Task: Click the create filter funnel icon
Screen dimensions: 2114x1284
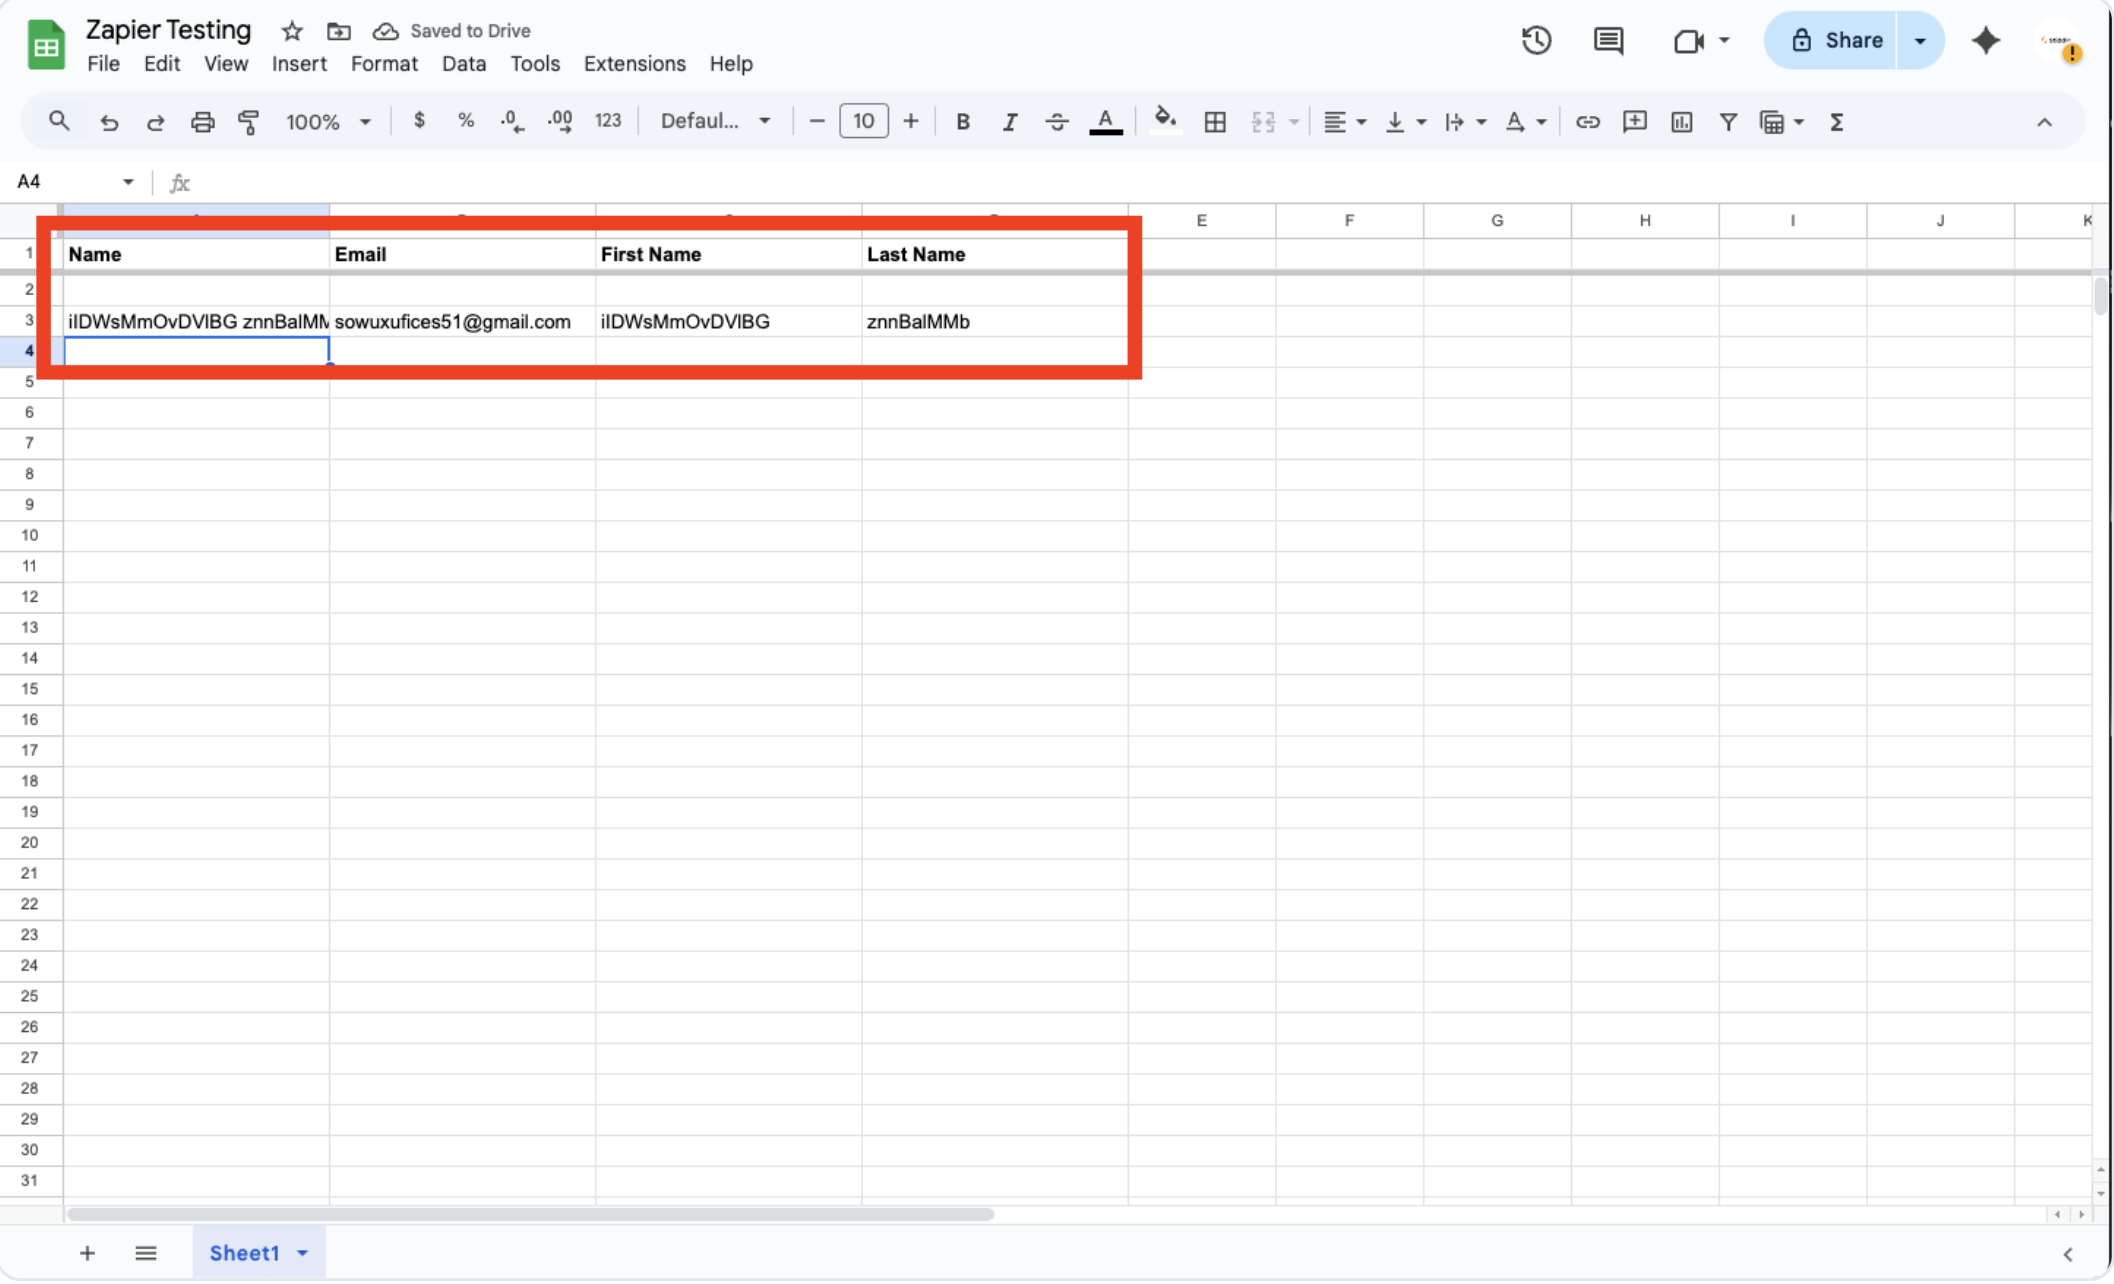Action: [1727, 122]
